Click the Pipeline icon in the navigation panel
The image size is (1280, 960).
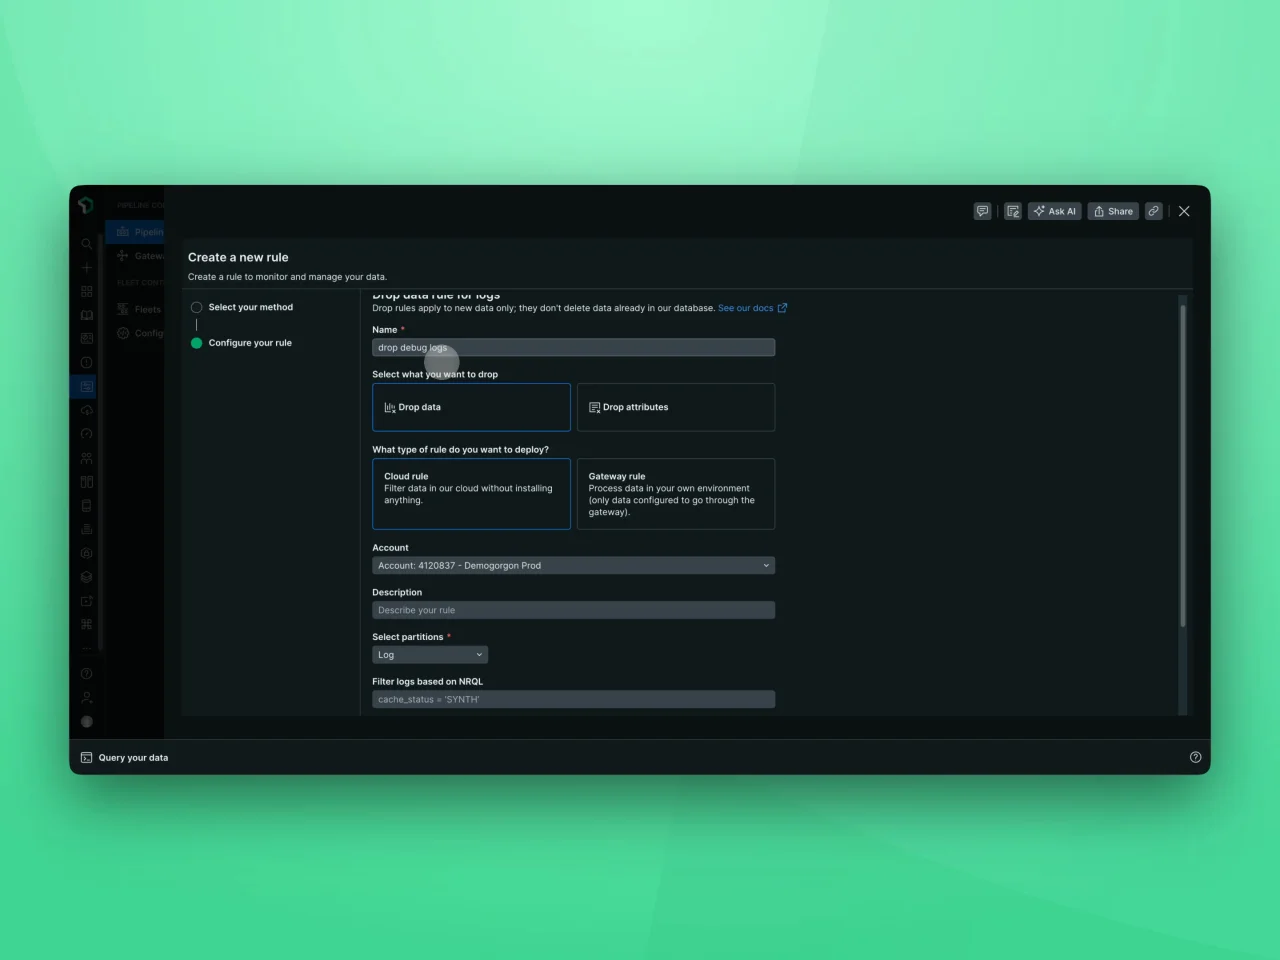[x=123, y=232]
